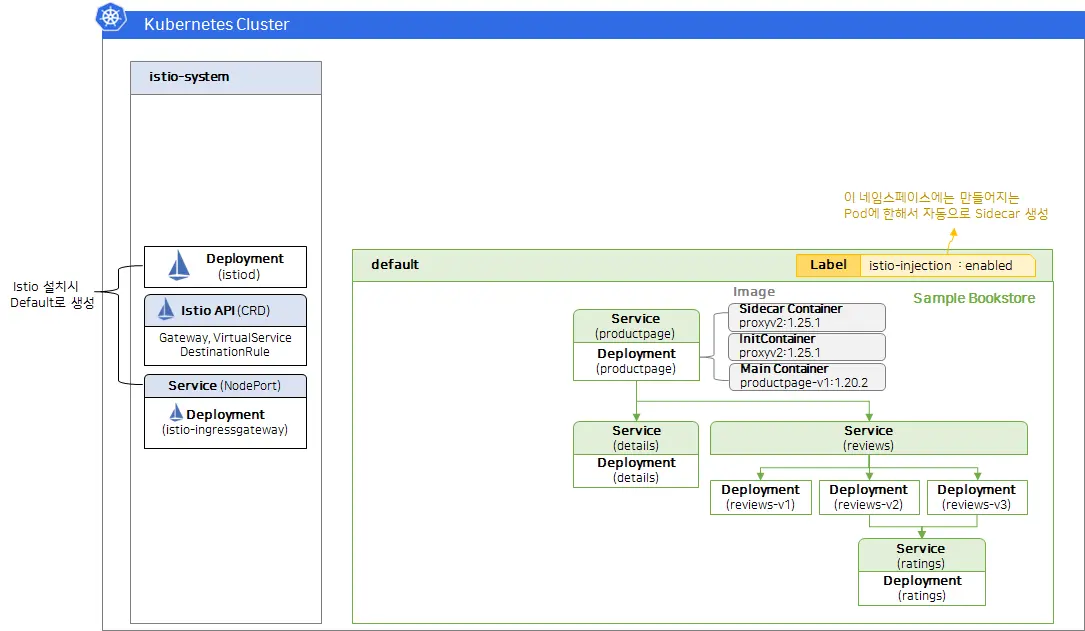The height and width of the screenshot is (631, 1085).
Task: Select the Service (productpage) box
Action: (x=636, y=326)
